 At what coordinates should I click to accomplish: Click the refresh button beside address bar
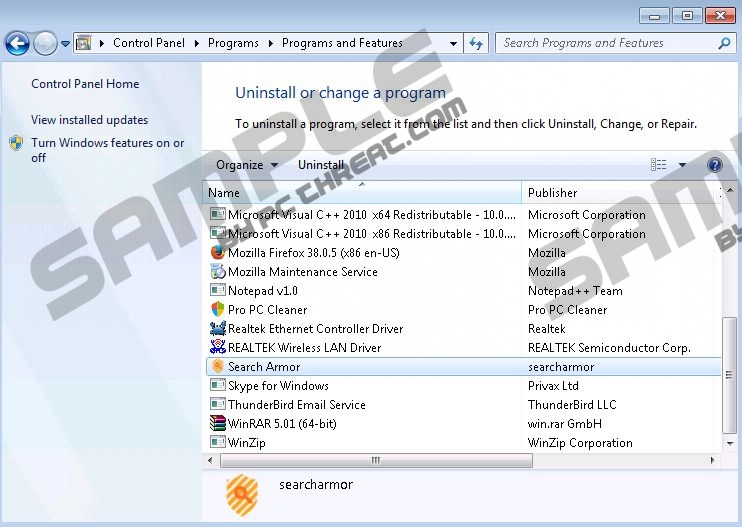[476, 44]
